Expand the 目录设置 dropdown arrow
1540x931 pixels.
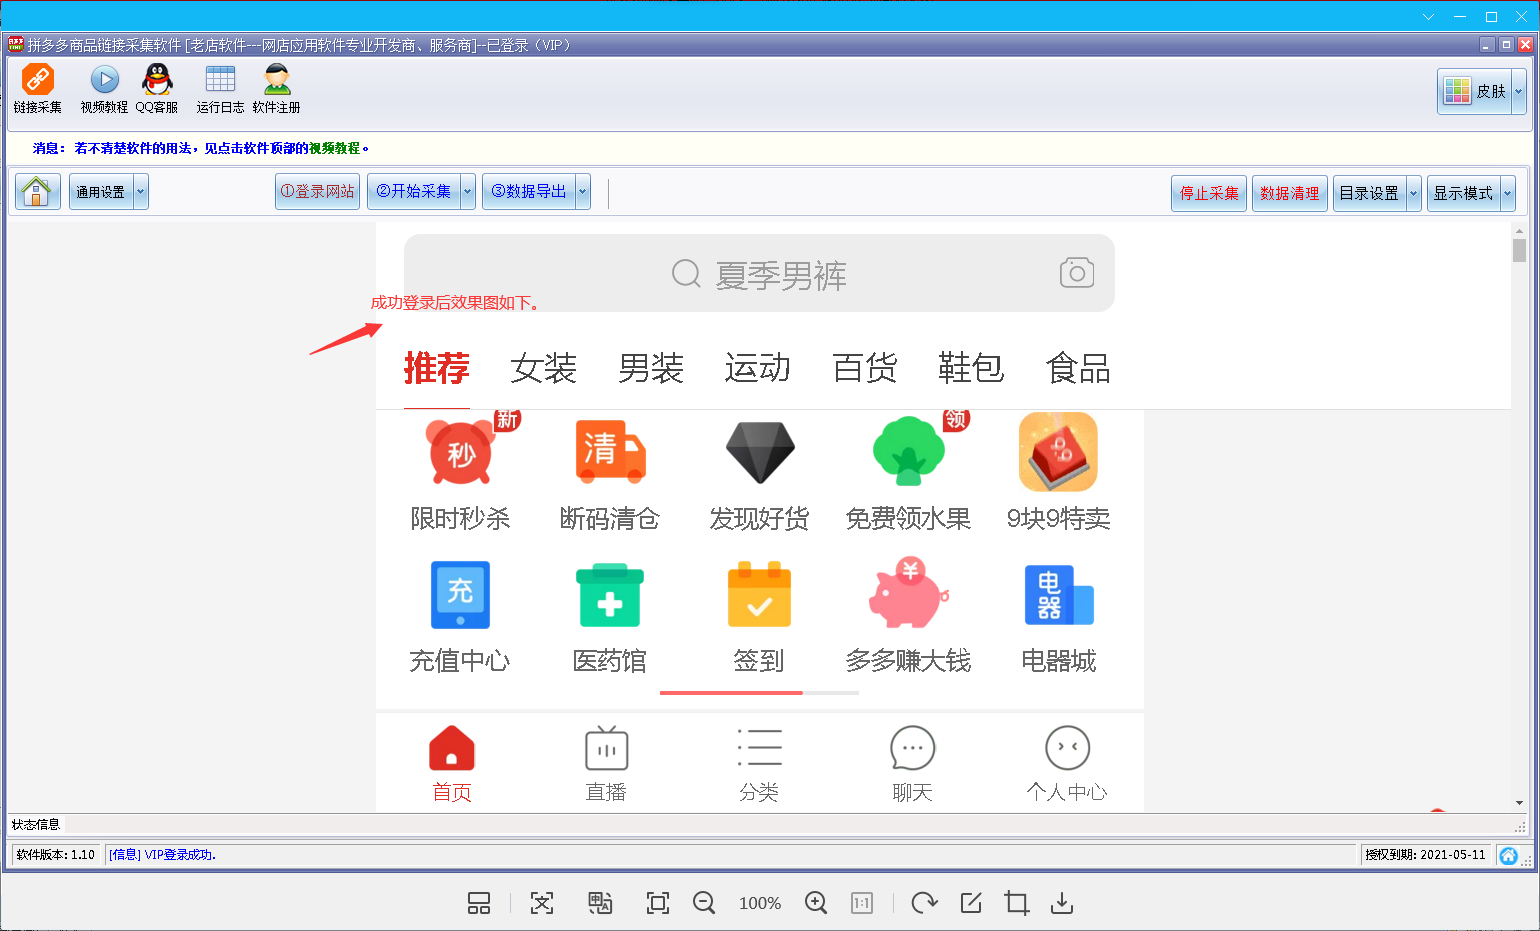coord(1414,193)
